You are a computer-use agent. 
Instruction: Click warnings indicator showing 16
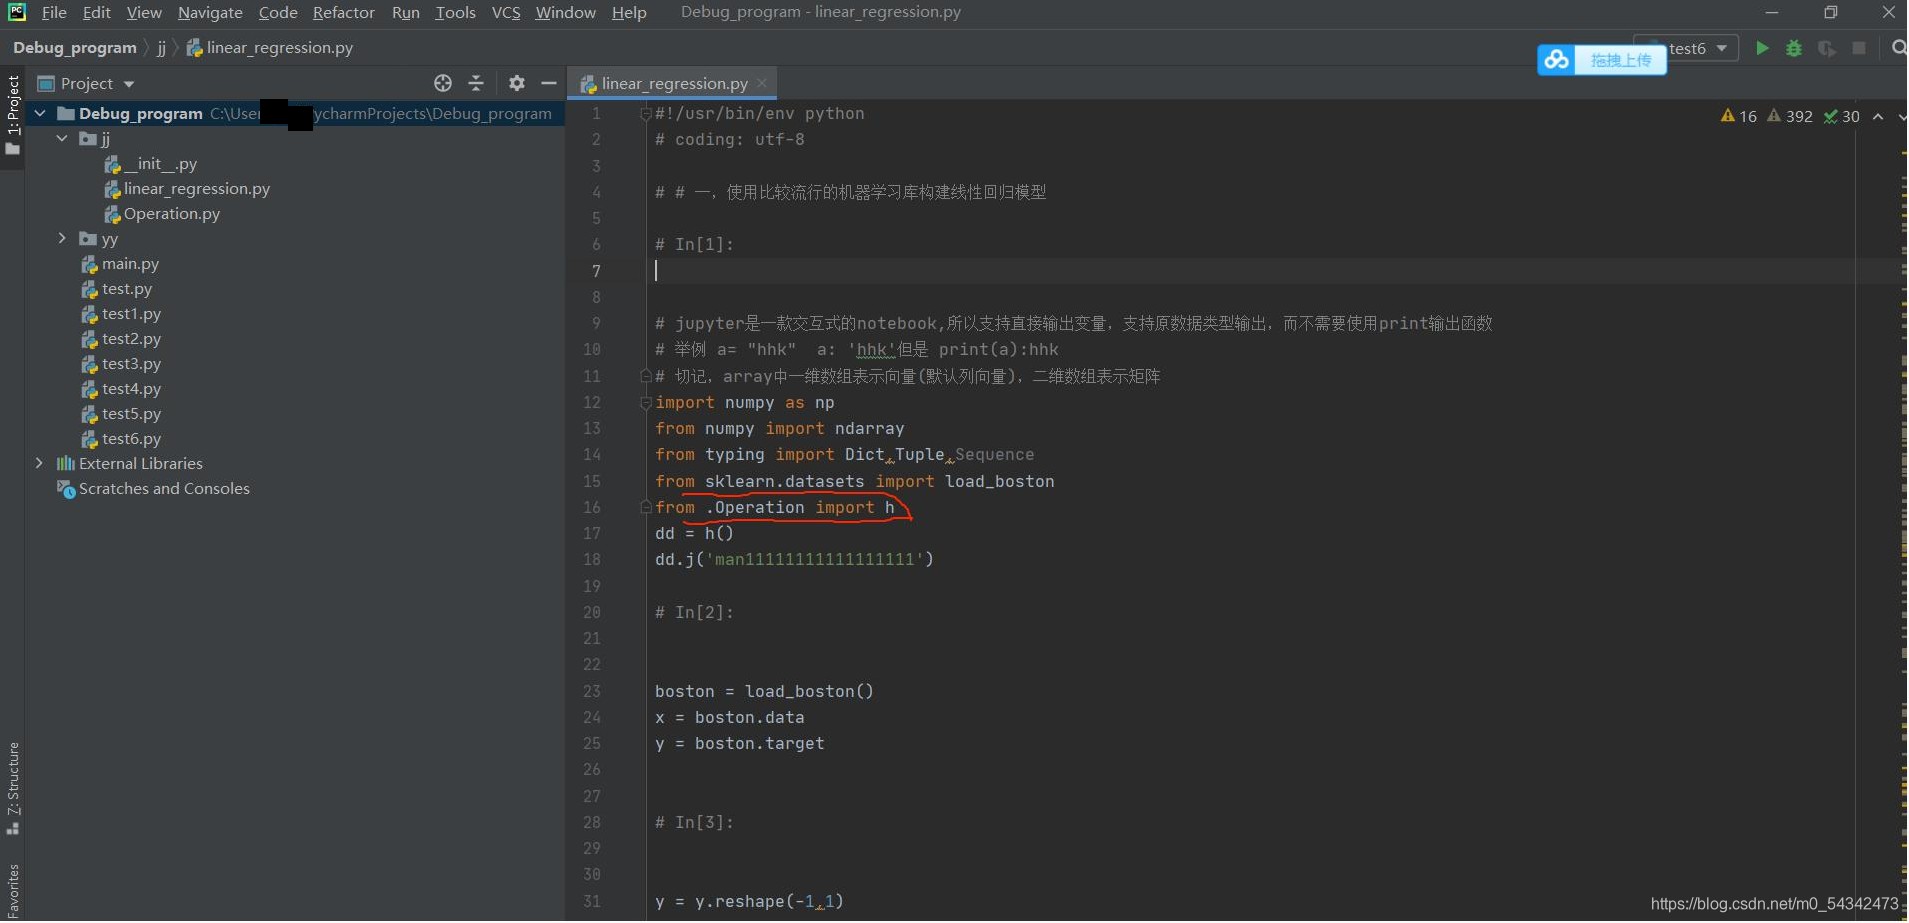(x=1738, y=116)
